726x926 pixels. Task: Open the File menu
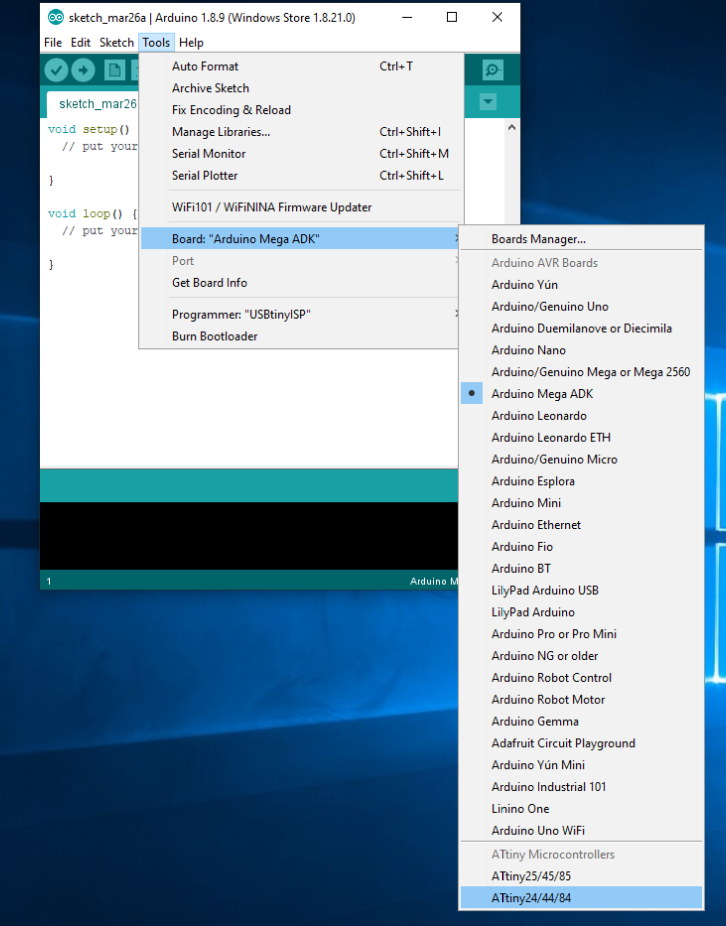pos(53,43)
